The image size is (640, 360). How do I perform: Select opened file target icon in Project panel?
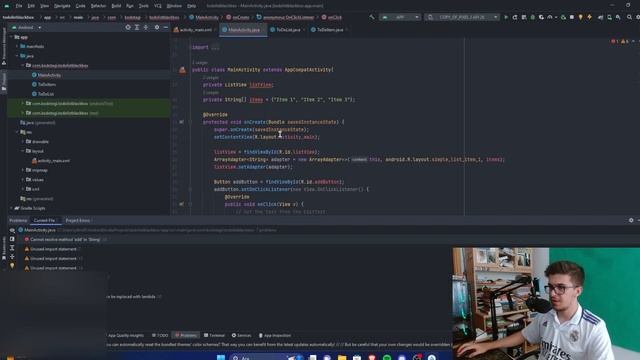(128, 27)
